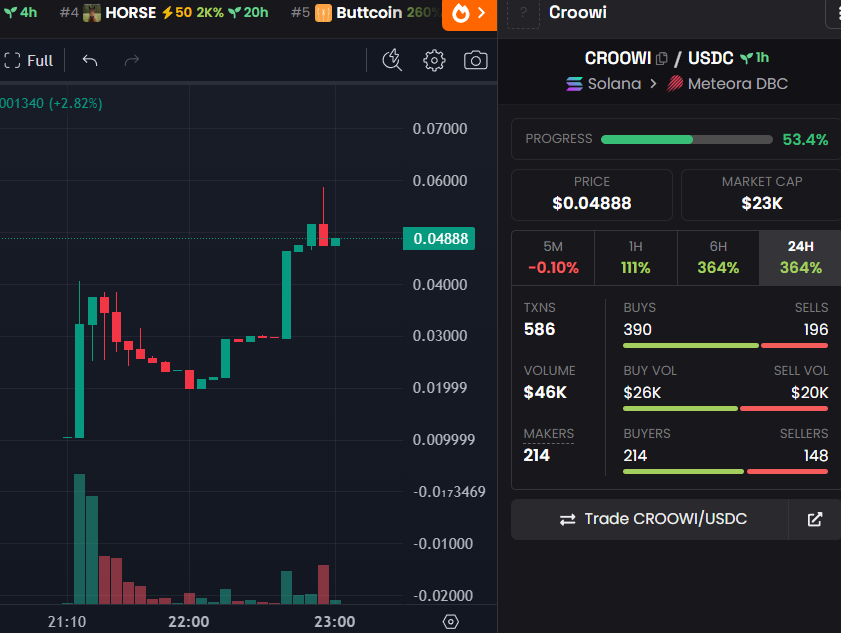Click the BUY VOL $26K value
The height and width of the screenshot is (633, 841).
(x=642, y=393)
